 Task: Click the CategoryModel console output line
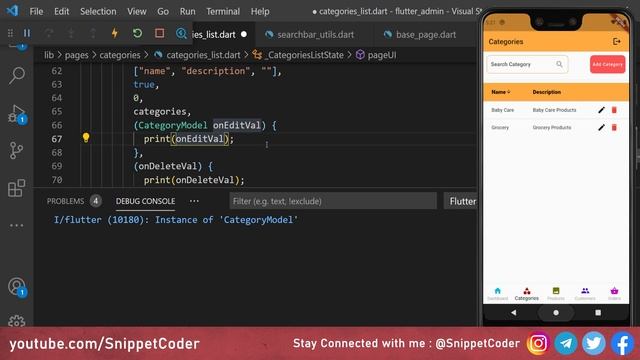(176, 220)
